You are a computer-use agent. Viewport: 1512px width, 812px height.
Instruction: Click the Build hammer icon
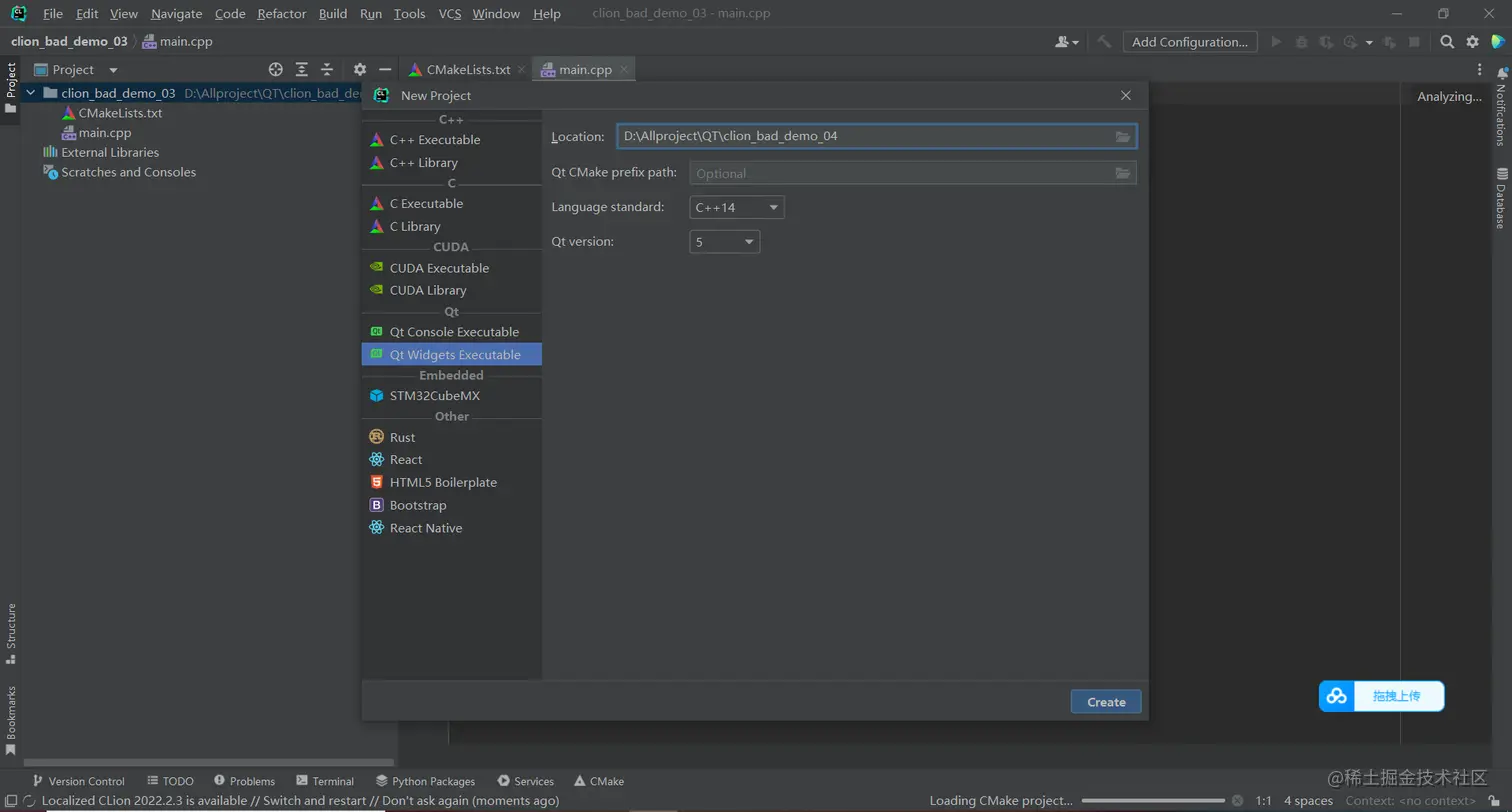1104,42
